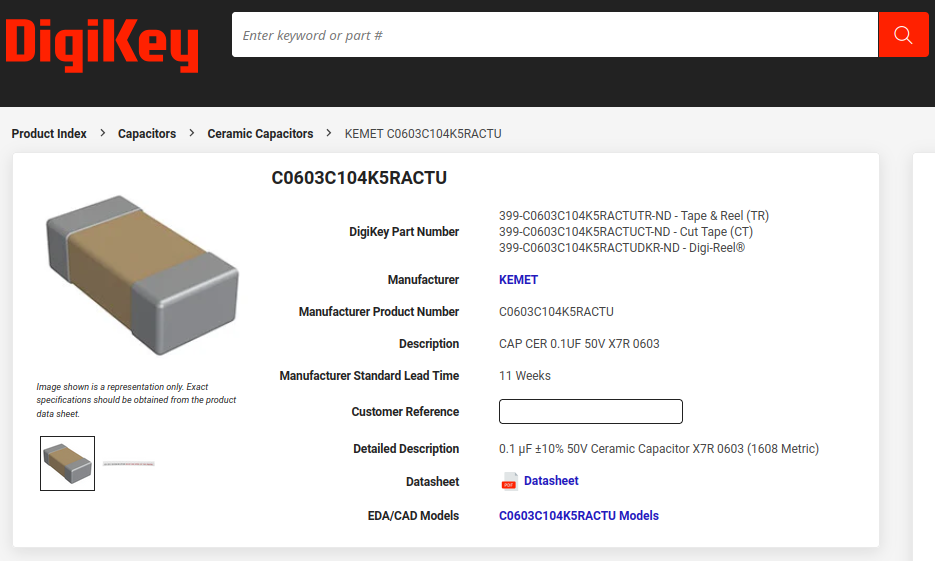Screen dimensions: 935x561
Task: Click the C0603C104K5RACTU product title heading
Action: 359,178
